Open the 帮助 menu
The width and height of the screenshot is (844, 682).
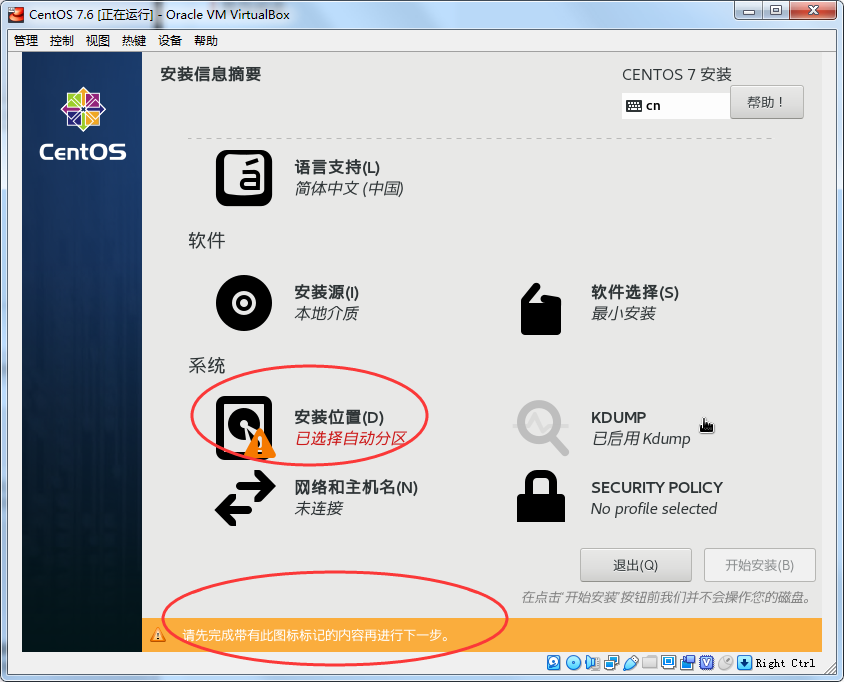(x=206, y=41)
